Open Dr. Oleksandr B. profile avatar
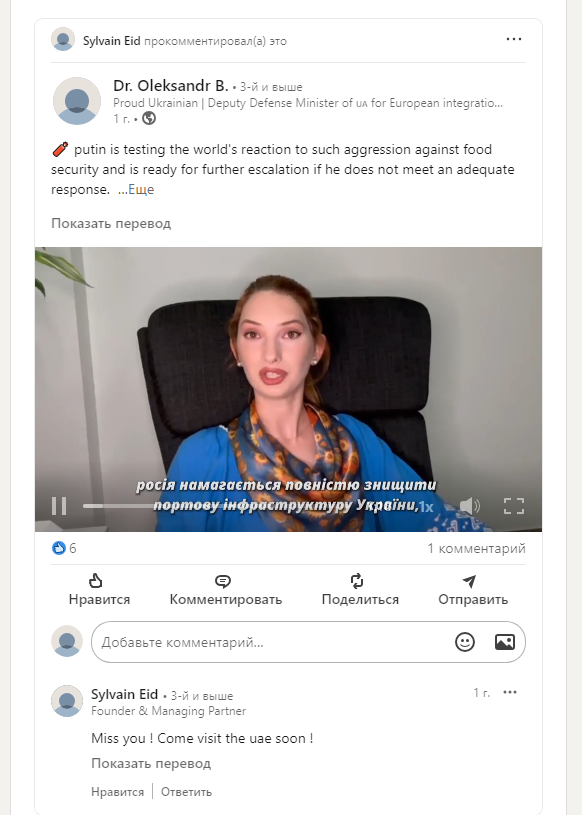Image resolution: width=582 pixels, height=815 pixels. point(77,101)
